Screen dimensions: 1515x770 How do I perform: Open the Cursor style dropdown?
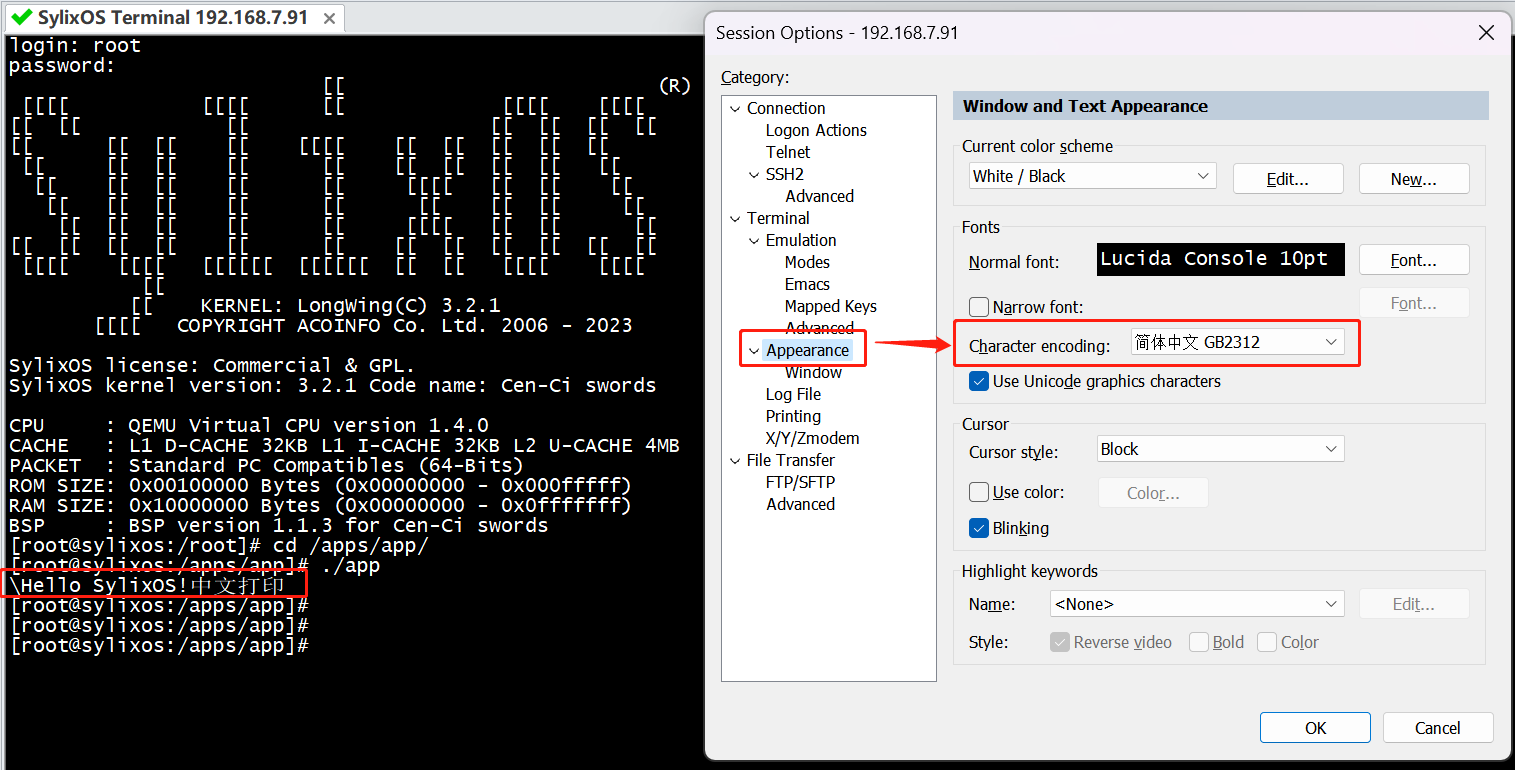pyautogui.click(x=1220, y=449)
